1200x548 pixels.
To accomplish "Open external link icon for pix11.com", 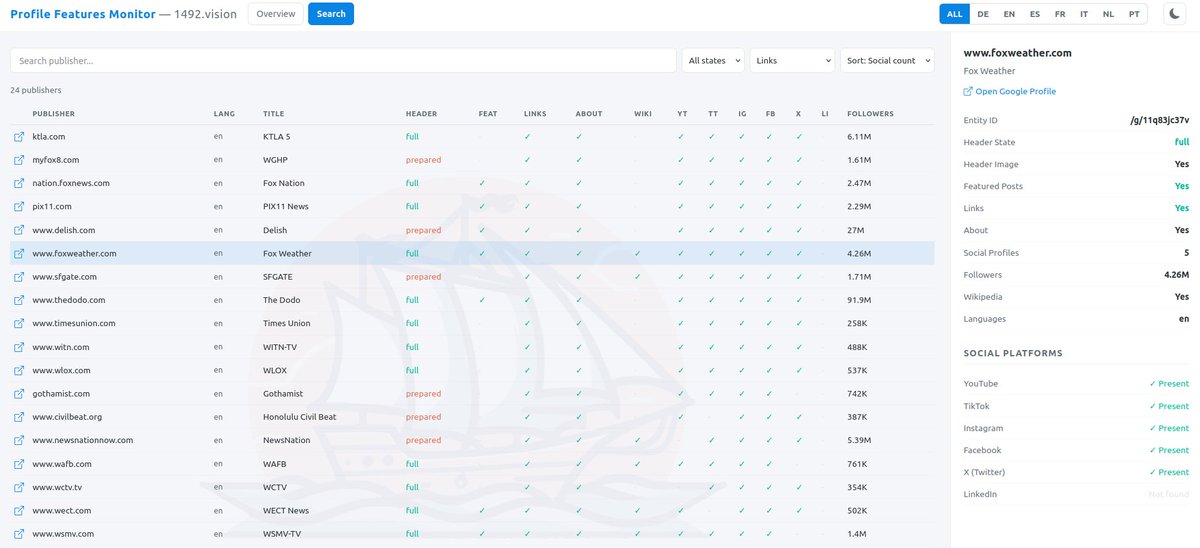I will [x=19, y=206].
